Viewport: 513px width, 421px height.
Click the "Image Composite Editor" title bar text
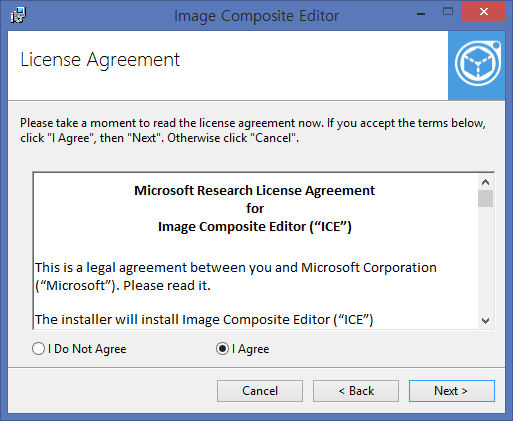pos(256,16)
